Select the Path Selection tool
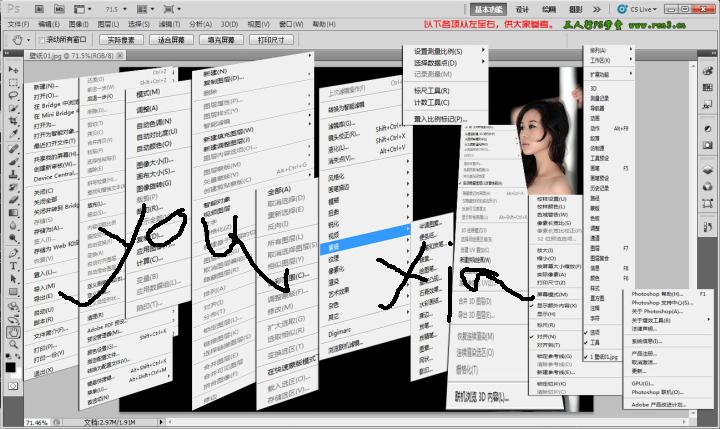The width and height of the screenshot is (720, 429). 13,278
